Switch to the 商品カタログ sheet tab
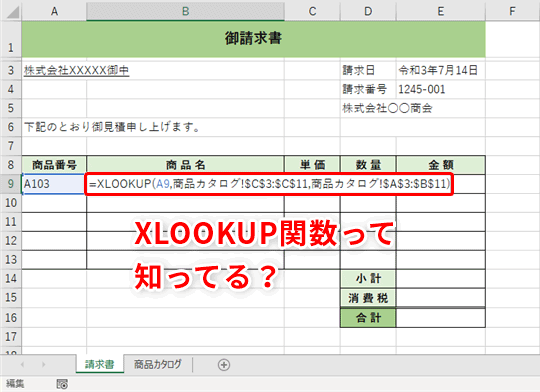 (157, 364)
